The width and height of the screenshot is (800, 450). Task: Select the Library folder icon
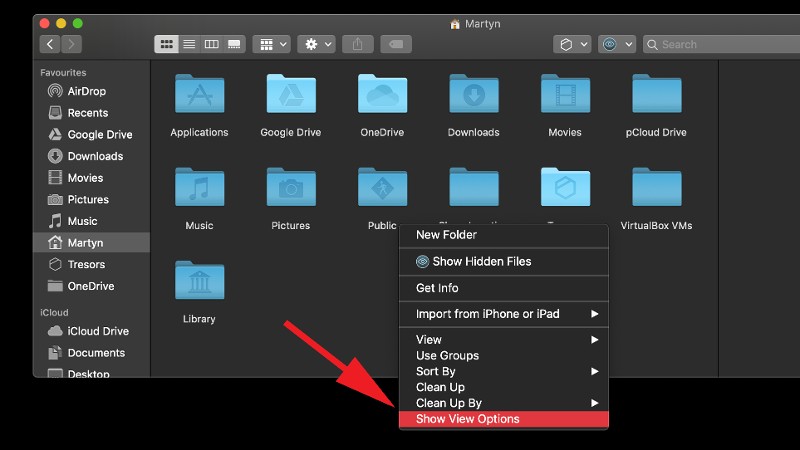point(199,281)
